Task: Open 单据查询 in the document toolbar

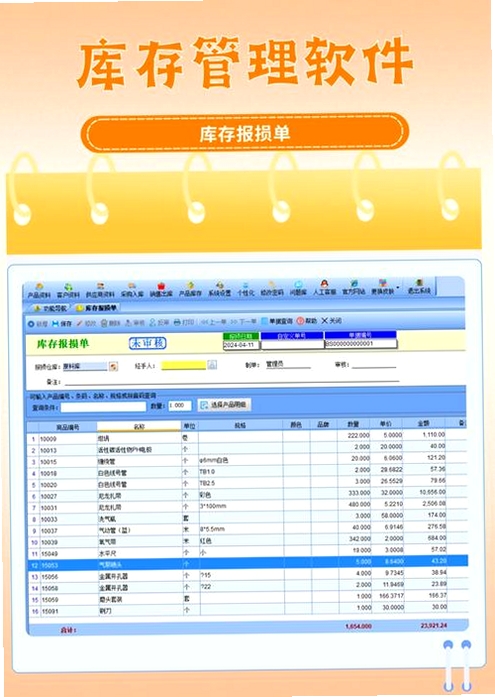Action: tap(277, 321)
